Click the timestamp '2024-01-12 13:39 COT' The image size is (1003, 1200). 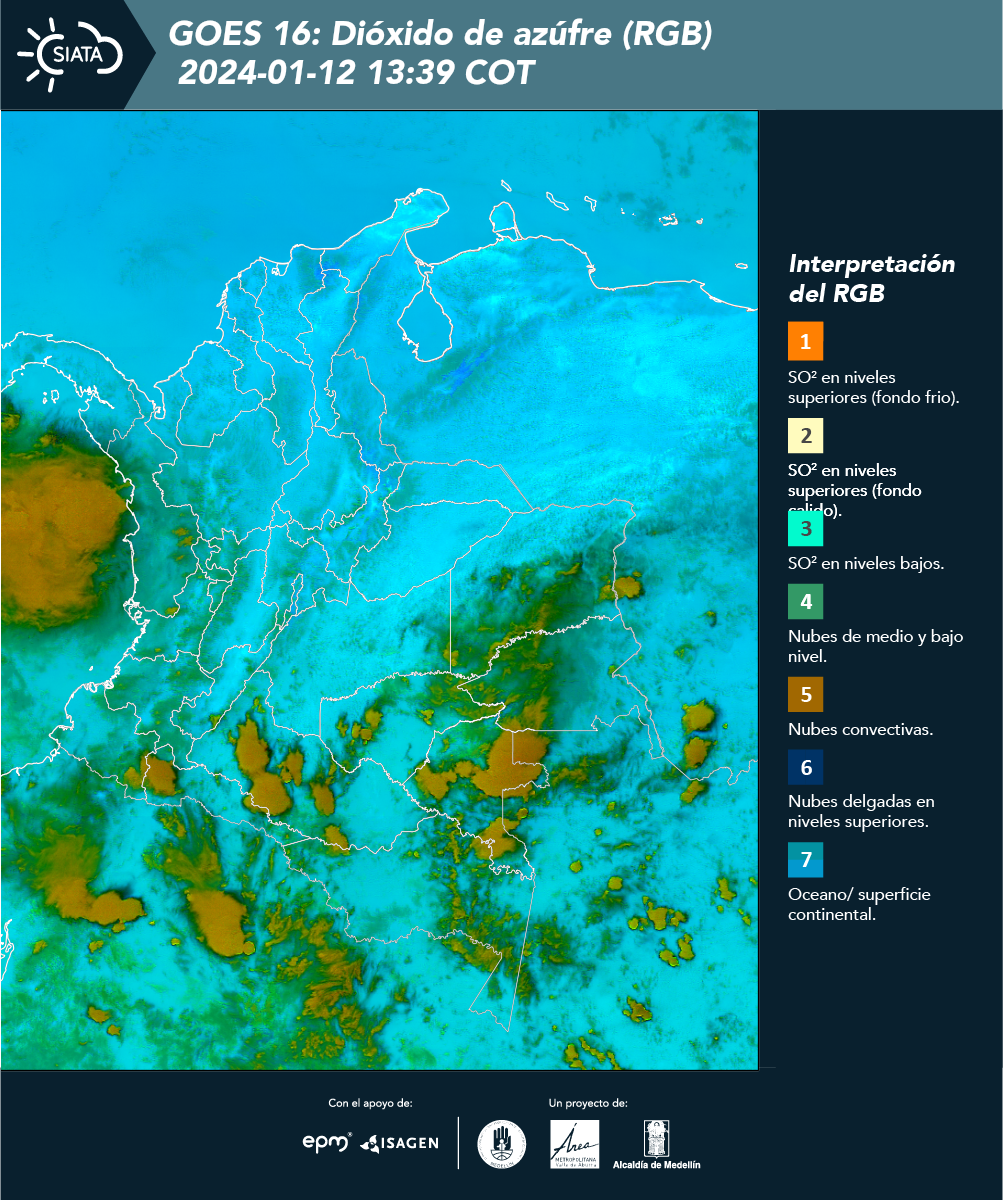356,73
